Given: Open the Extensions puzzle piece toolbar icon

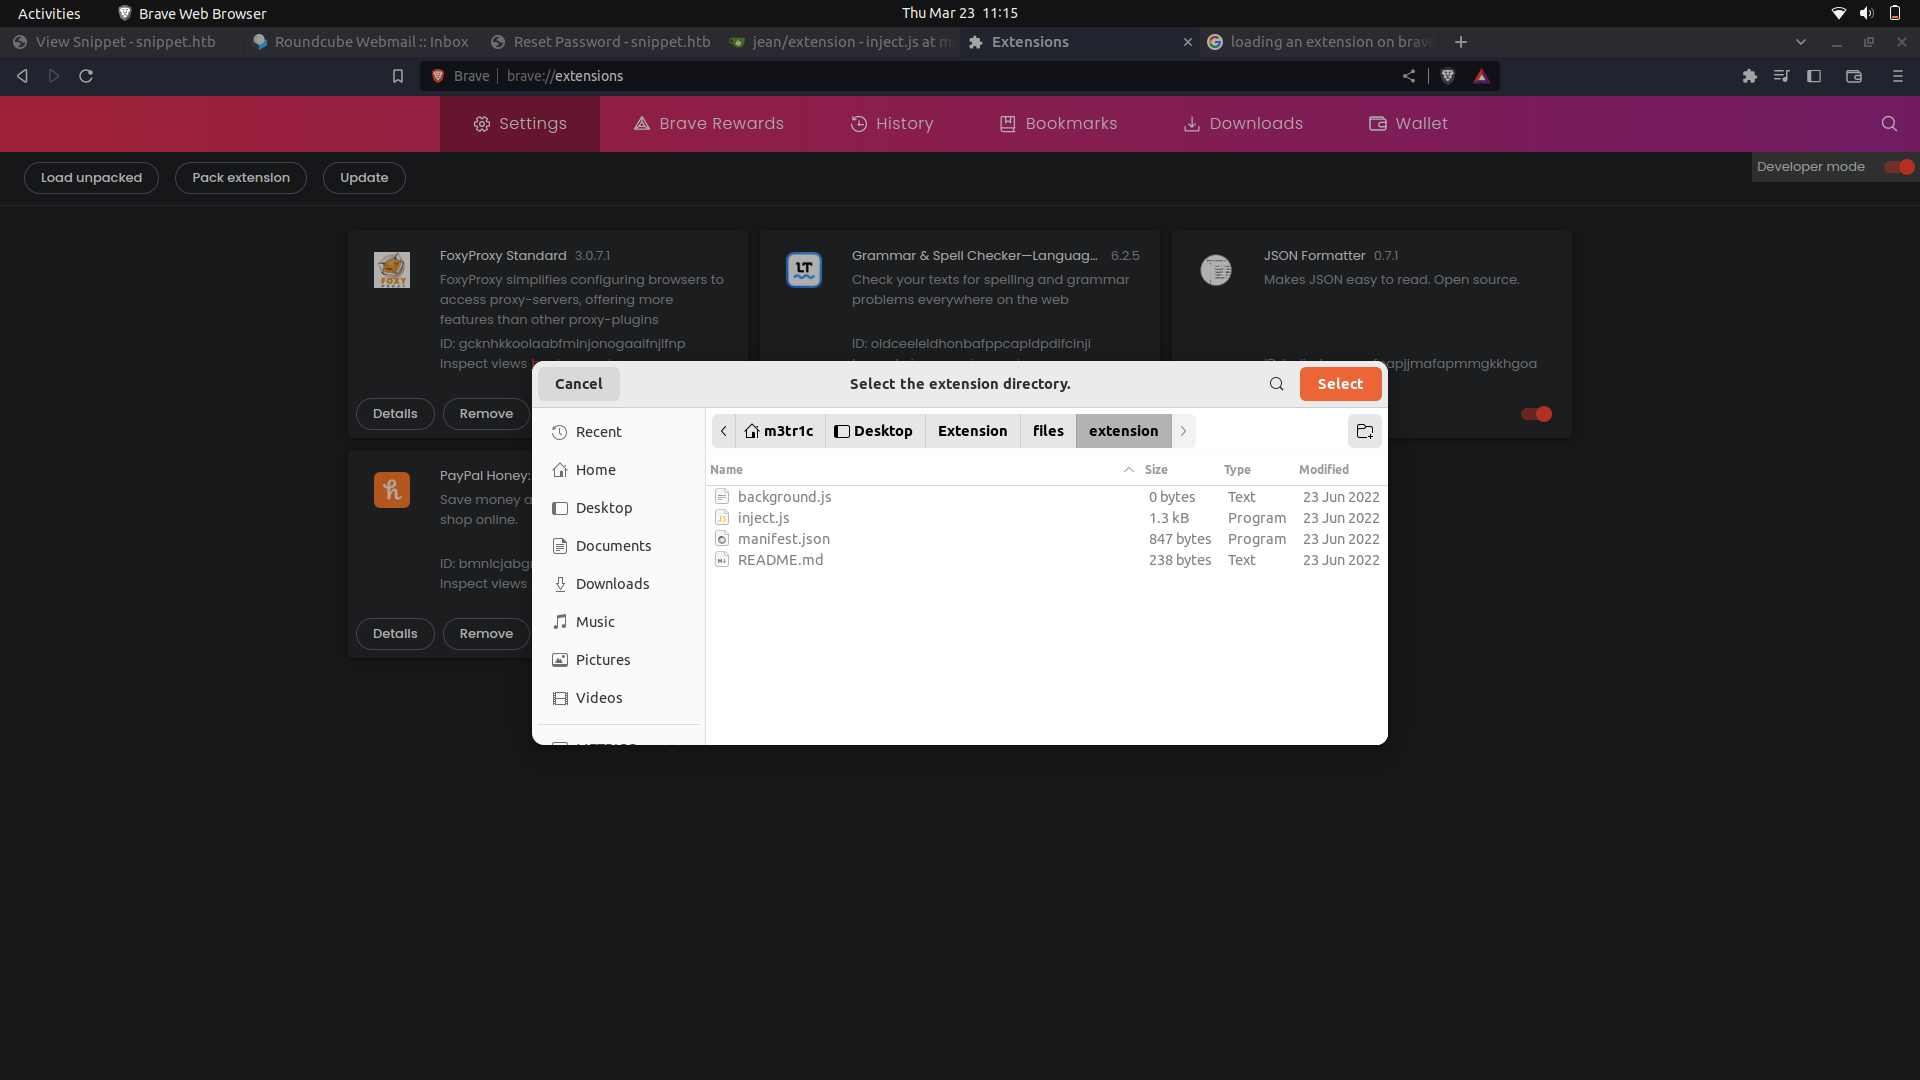Looking at the screenshot, I should (1750, 76).
